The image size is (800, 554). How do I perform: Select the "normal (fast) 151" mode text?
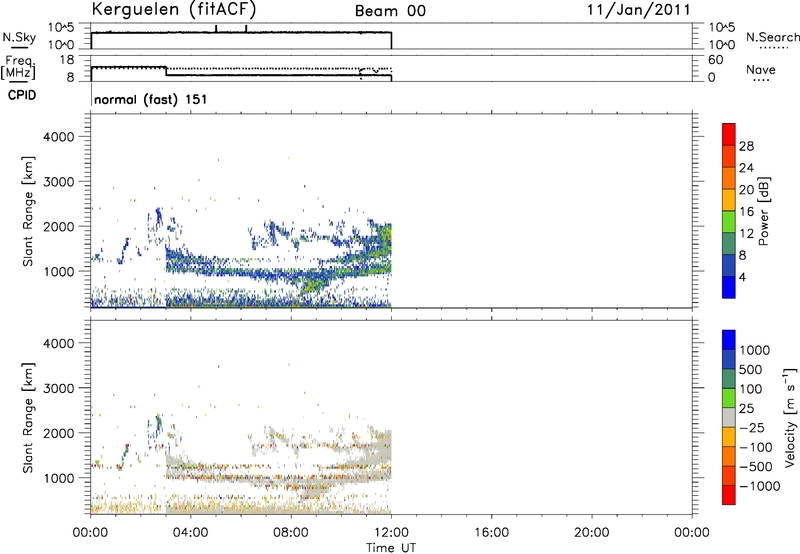pos(151,99)
